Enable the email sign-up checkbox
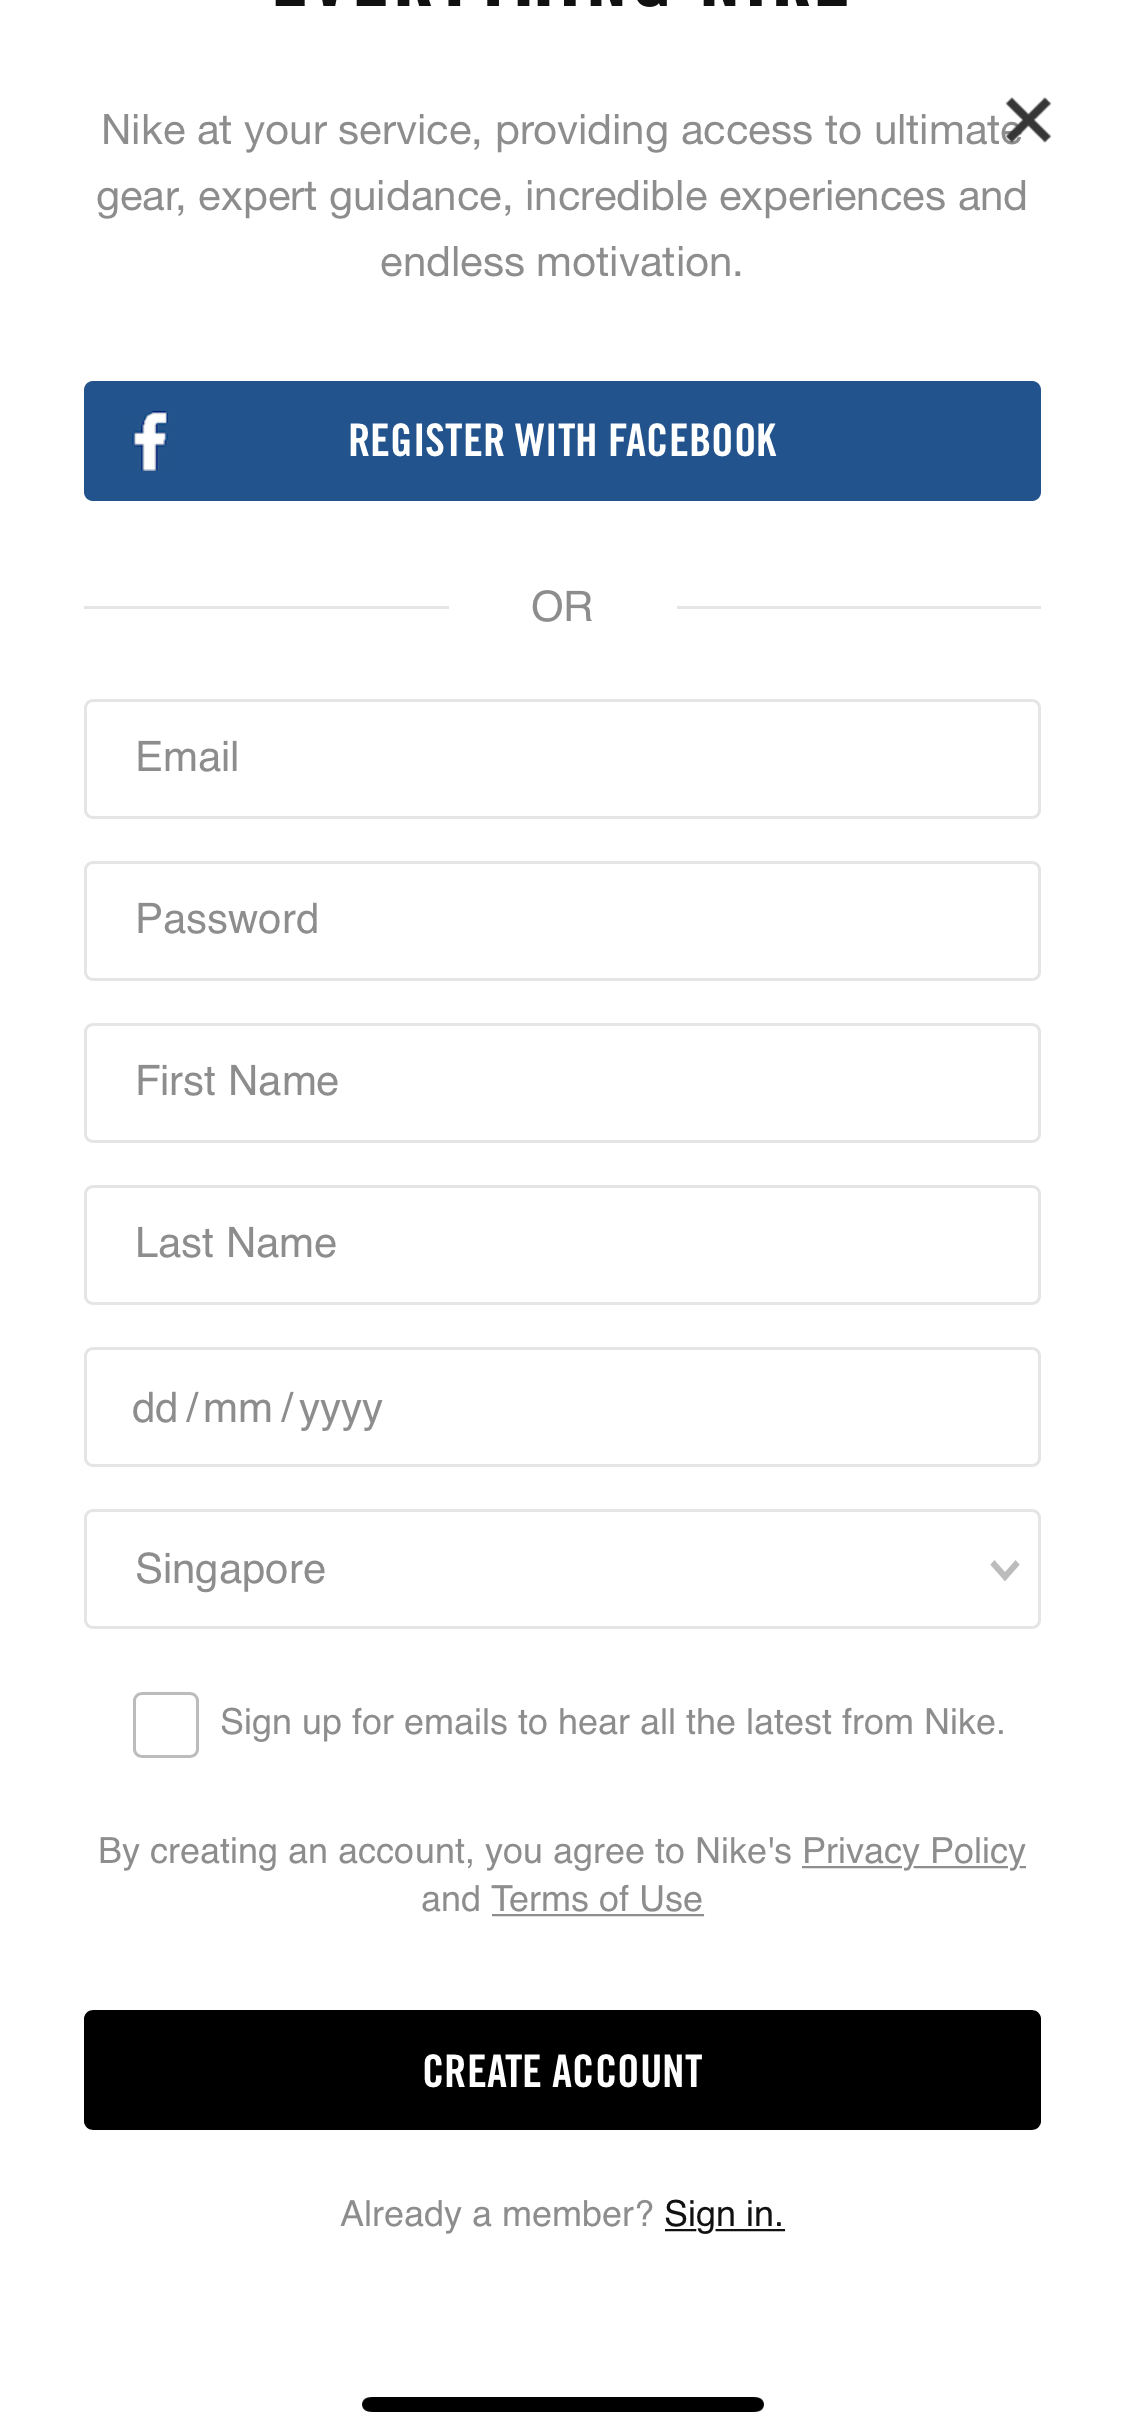 click(x=166, y=1725)
